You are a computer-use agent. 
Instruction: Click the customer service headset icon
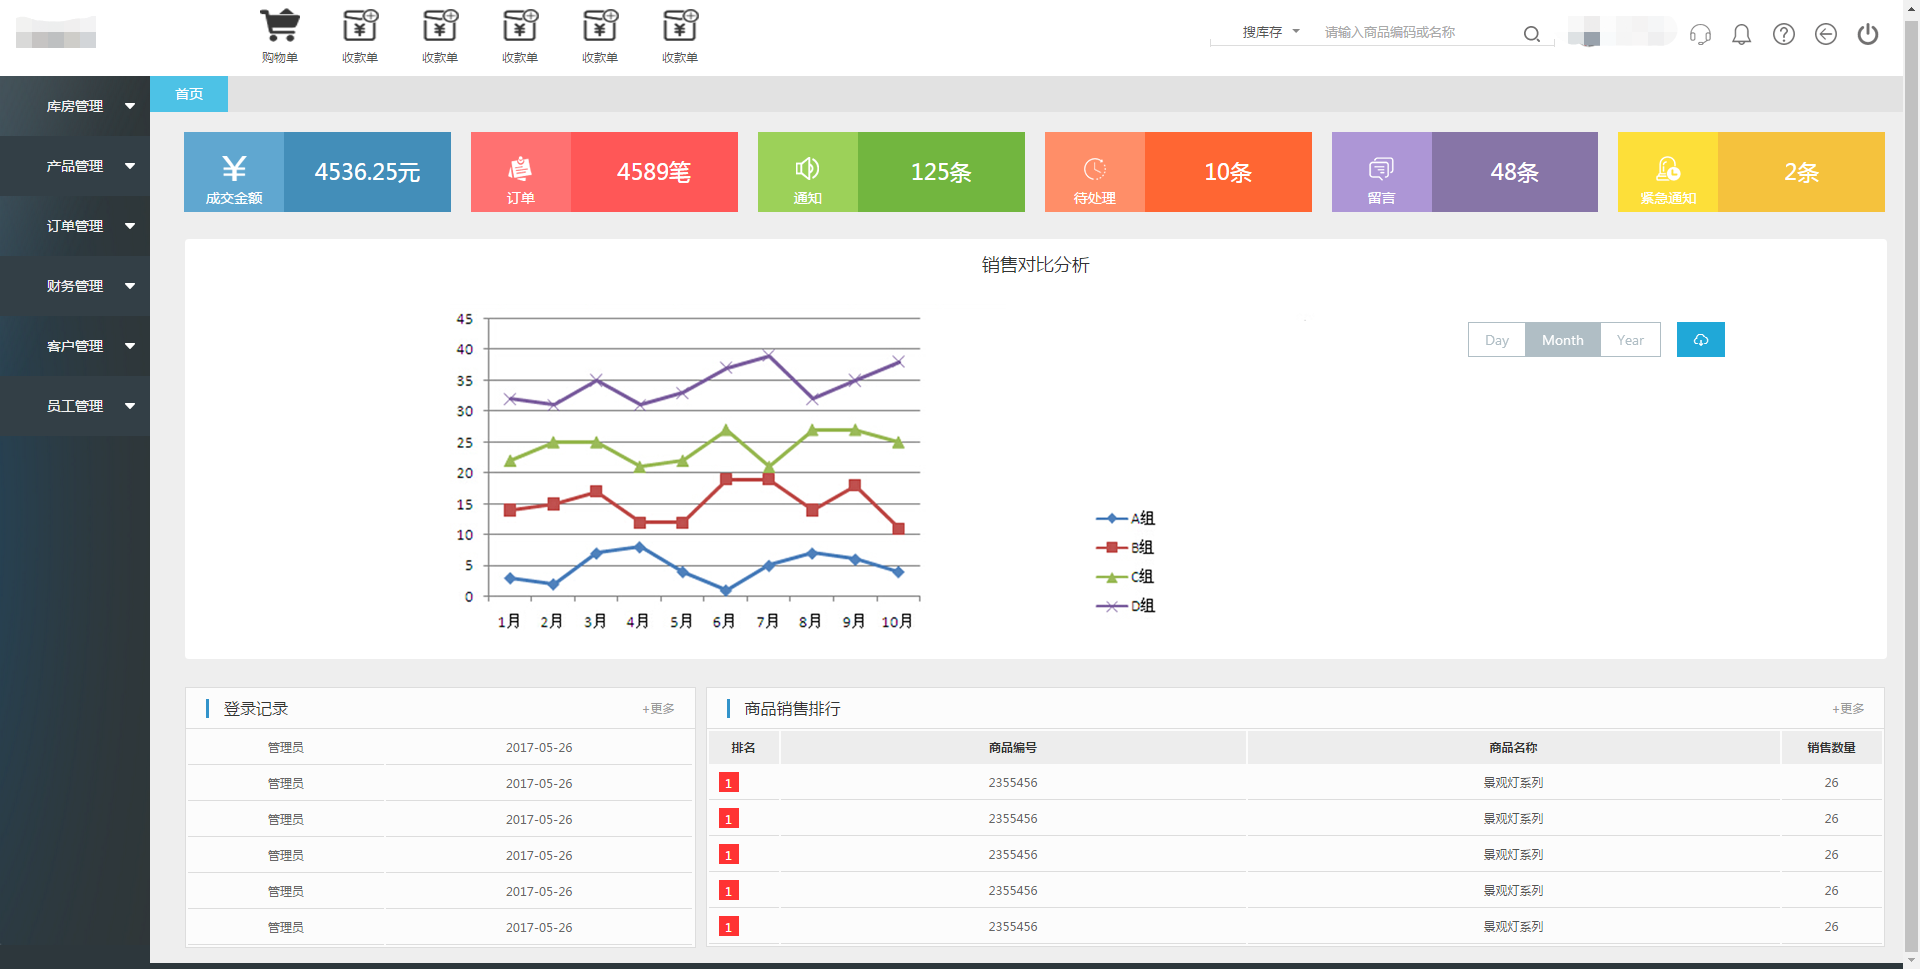coord(1700,35)
